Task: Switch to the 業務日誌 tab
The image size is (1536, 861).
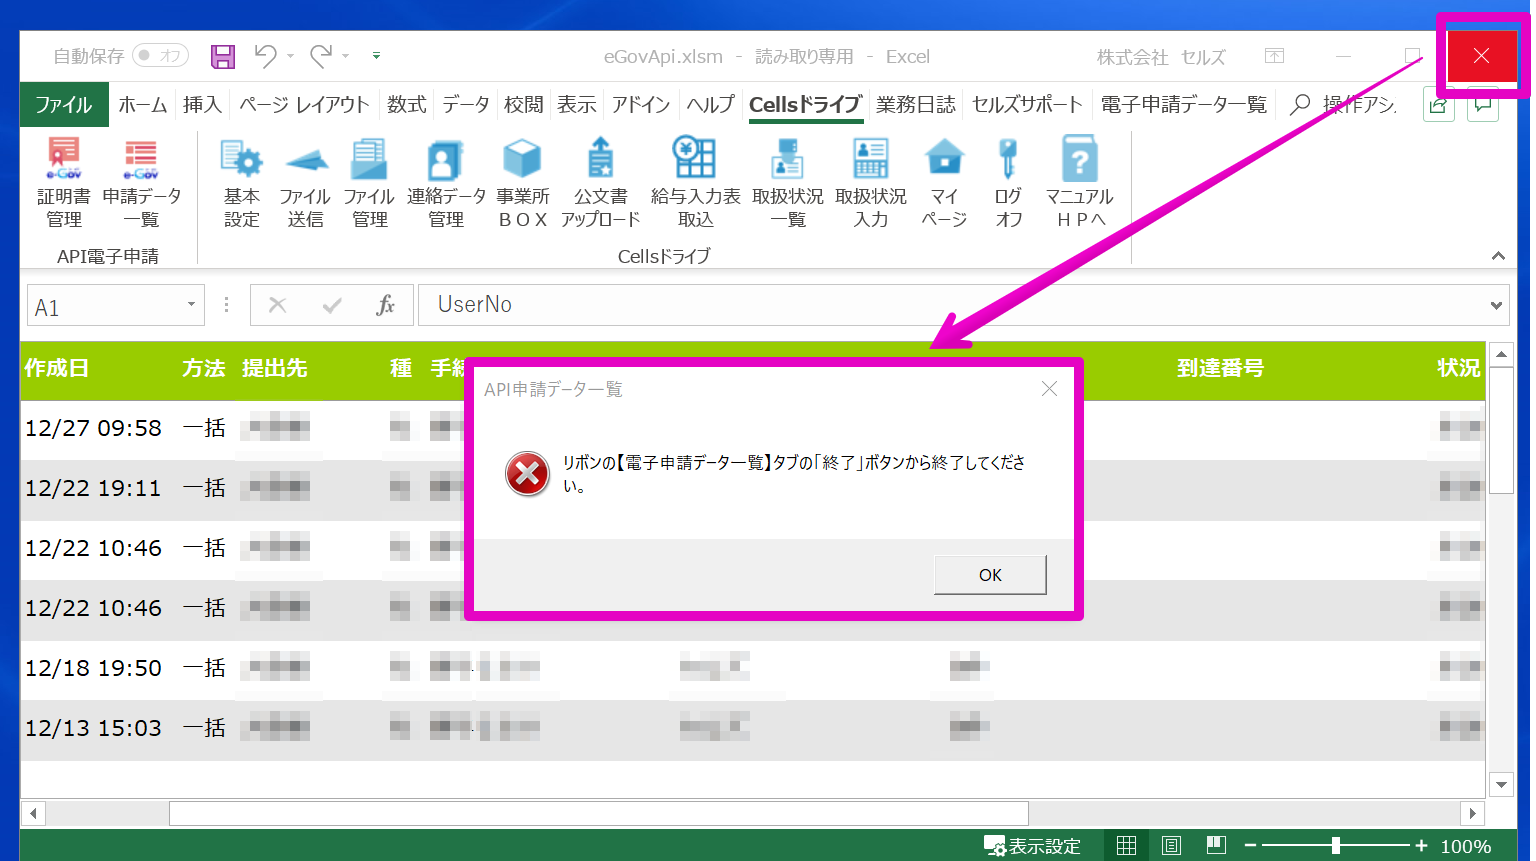Action: [x=916, y=105]
